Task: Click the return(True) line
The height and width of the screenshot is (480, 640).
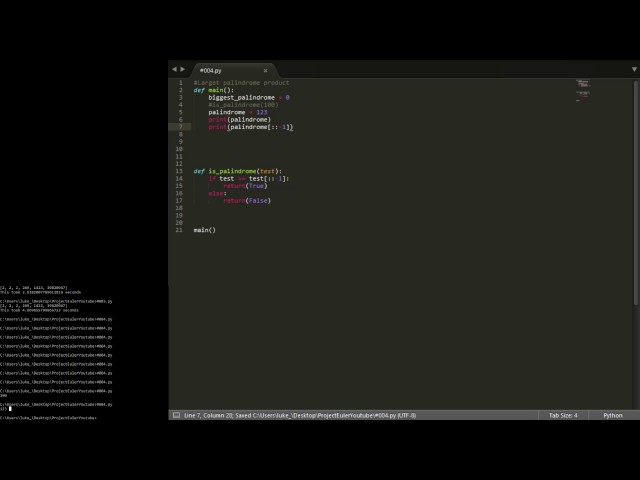Action: coord(245,186)
